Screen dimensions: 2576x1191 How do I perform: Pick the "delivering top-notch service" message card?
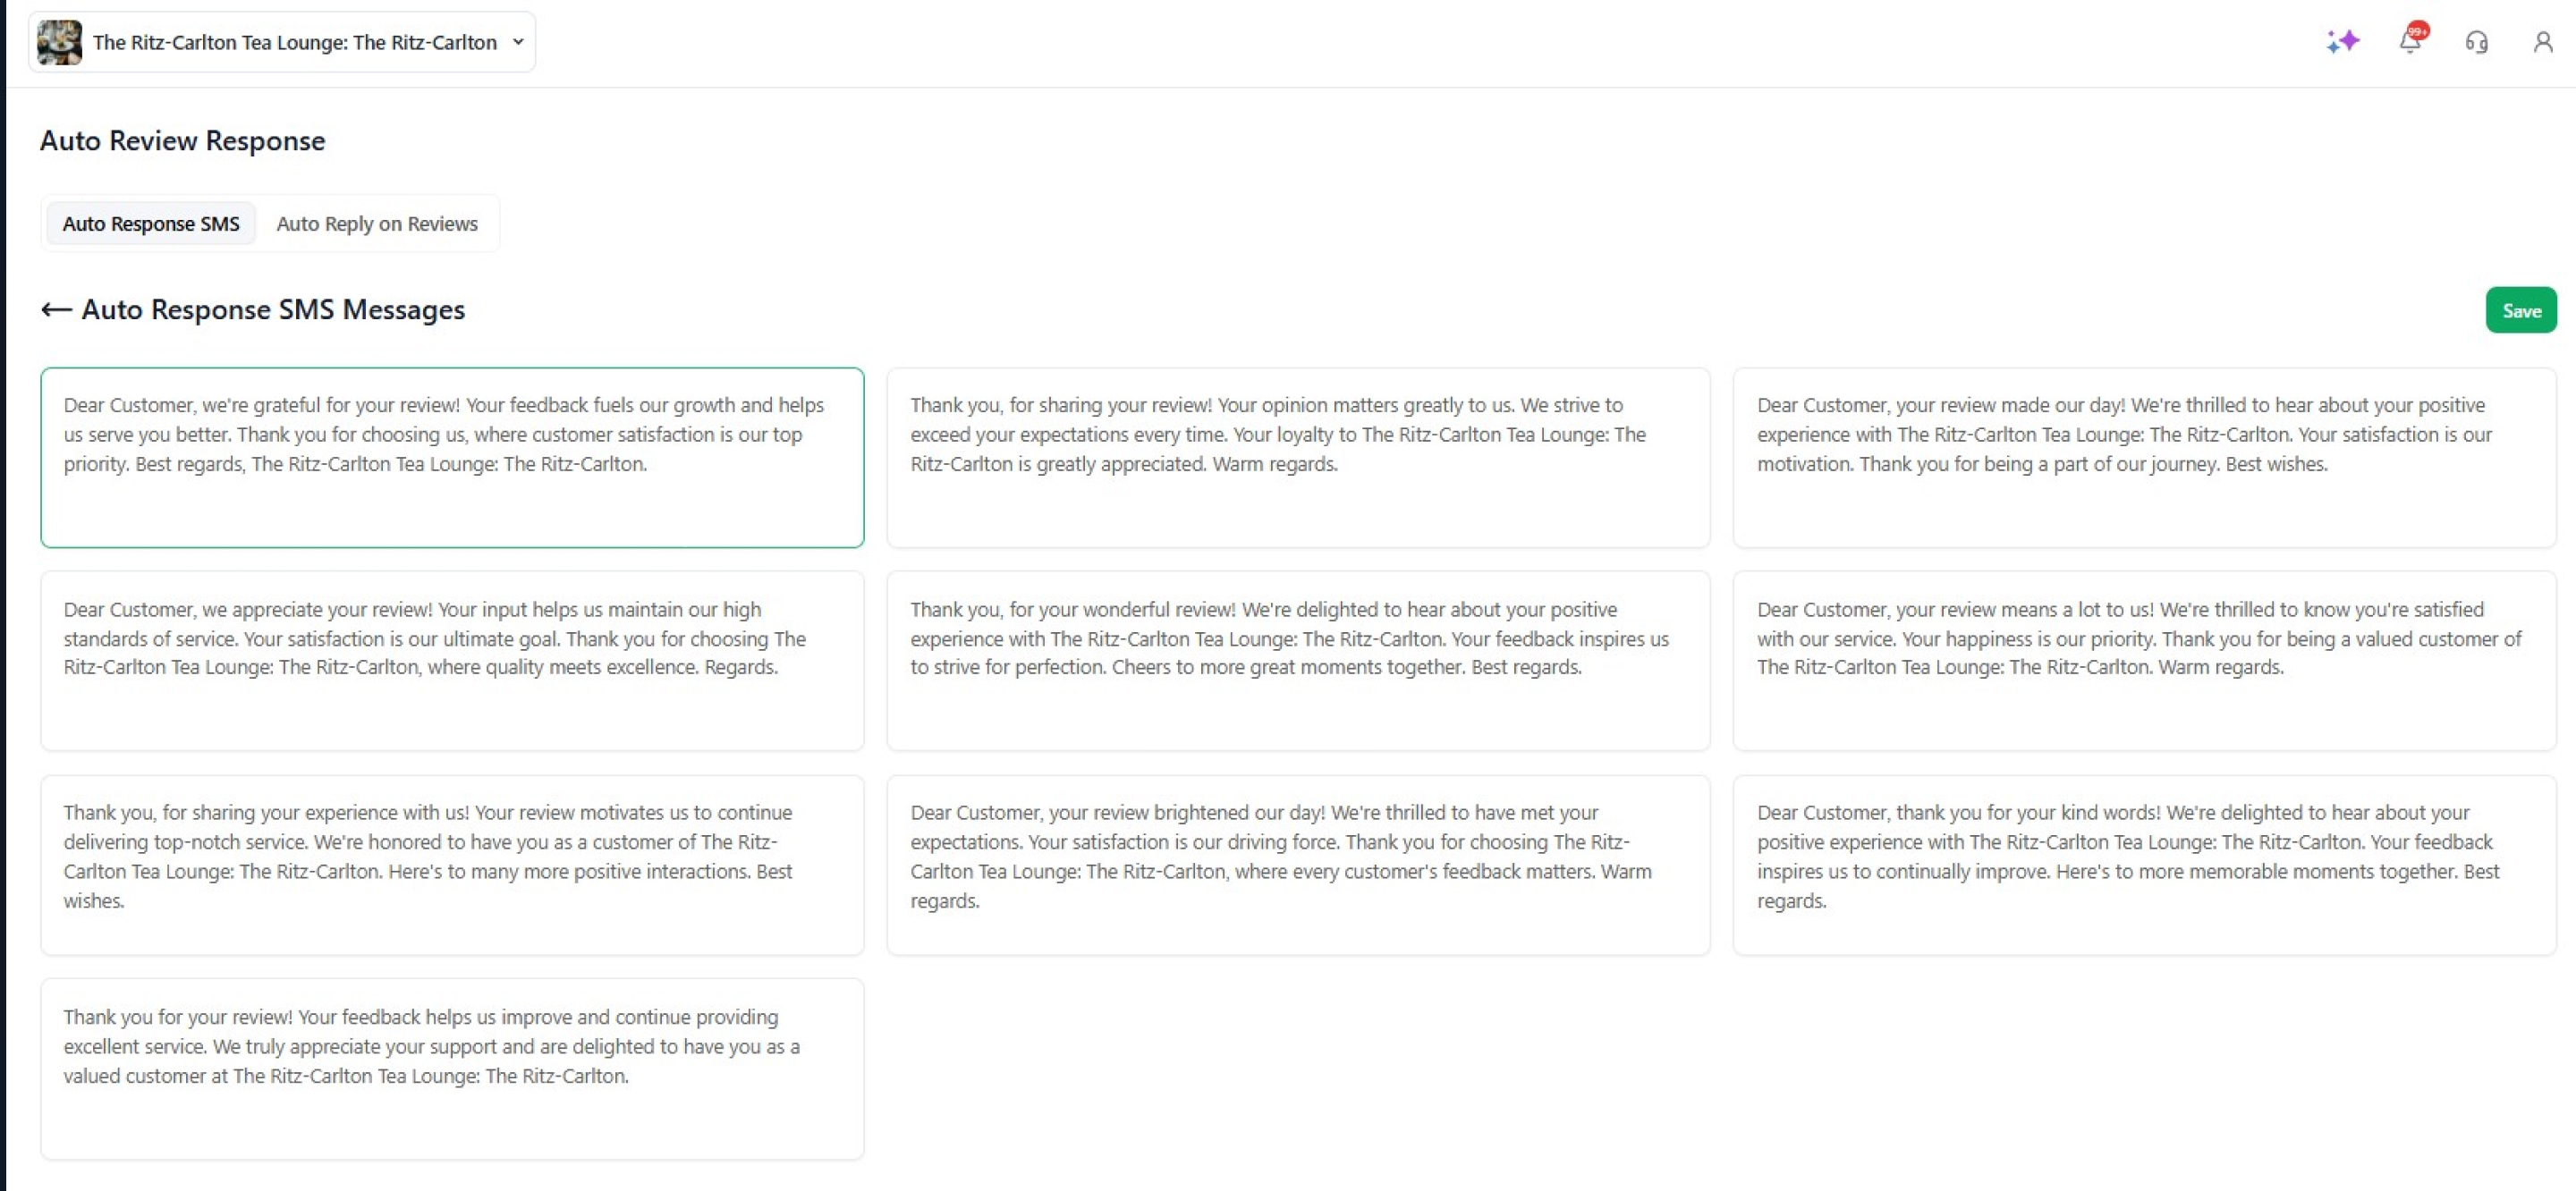pyautogui.click(x=452, y=864)
